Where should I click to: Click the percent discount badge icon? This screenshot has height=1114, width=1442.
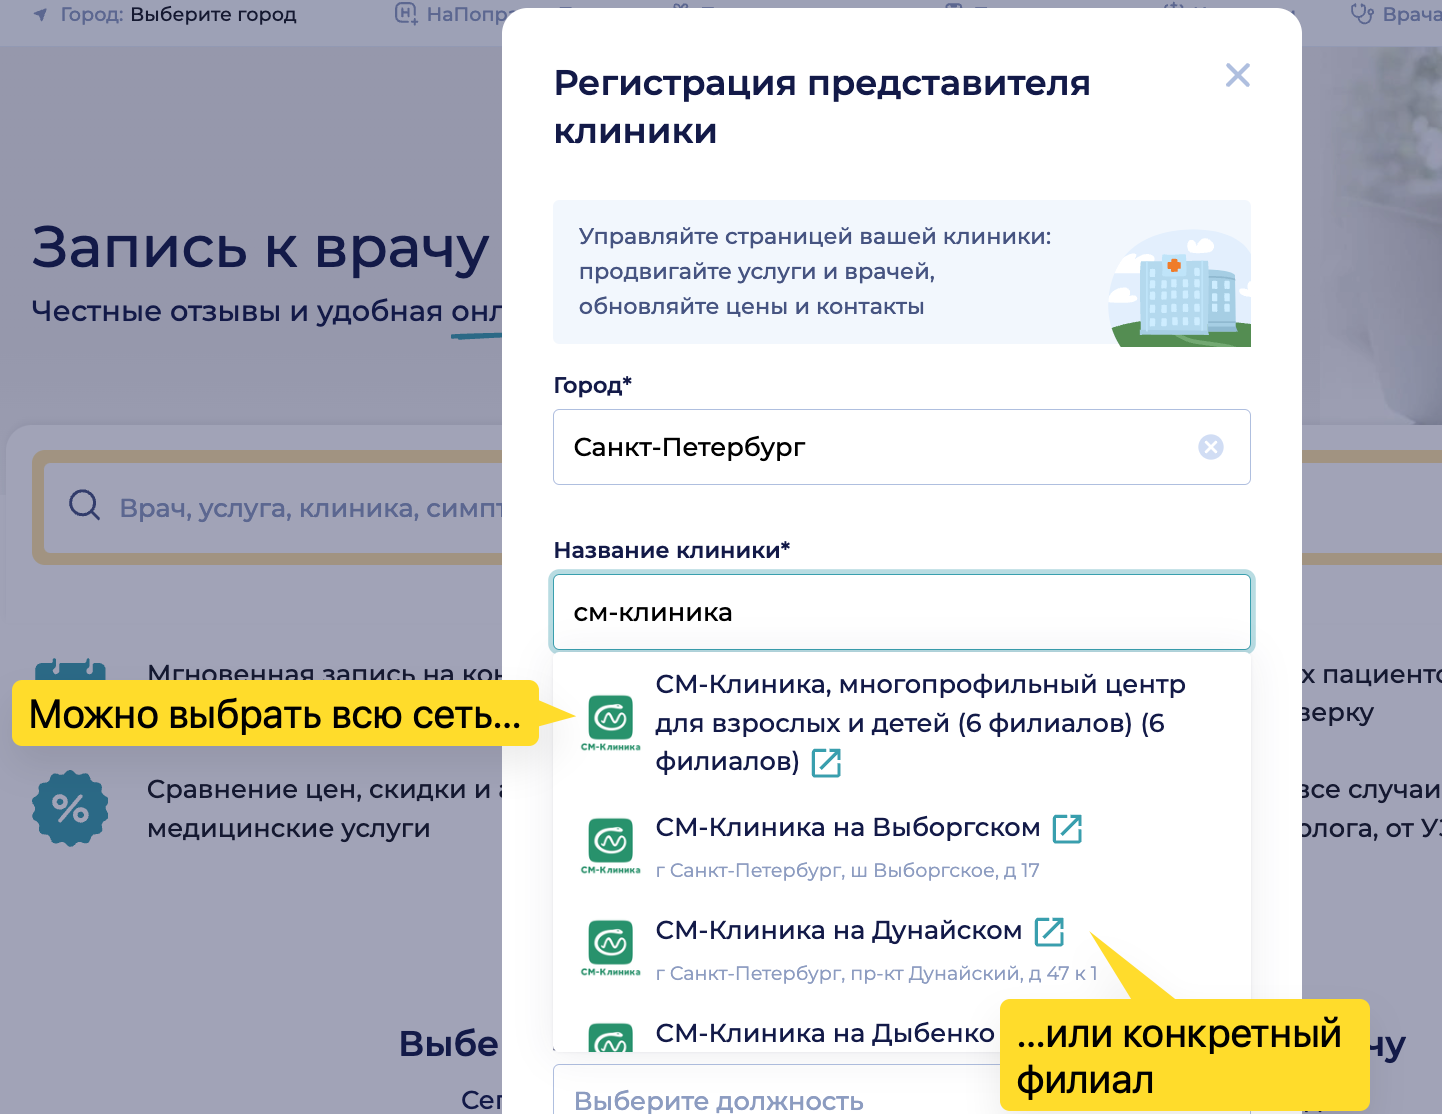(70, 808)
